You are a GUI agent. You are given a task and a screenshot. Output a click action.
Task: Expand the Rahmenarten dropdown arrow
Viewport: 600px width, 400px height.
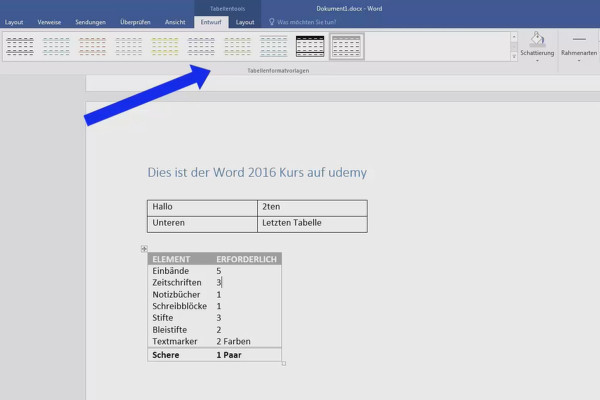579,61
